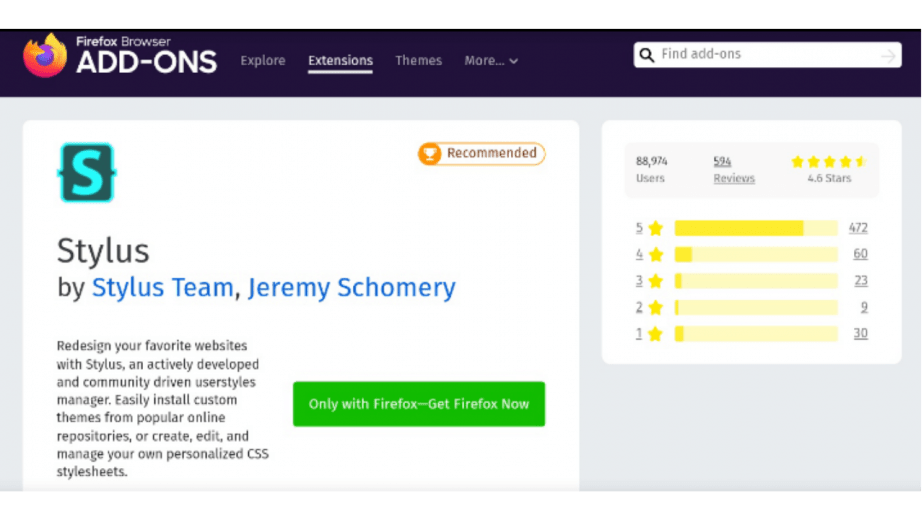924x520 pixels.
Task: Open the 23 three-star reviews count
Action: [861, 281]
